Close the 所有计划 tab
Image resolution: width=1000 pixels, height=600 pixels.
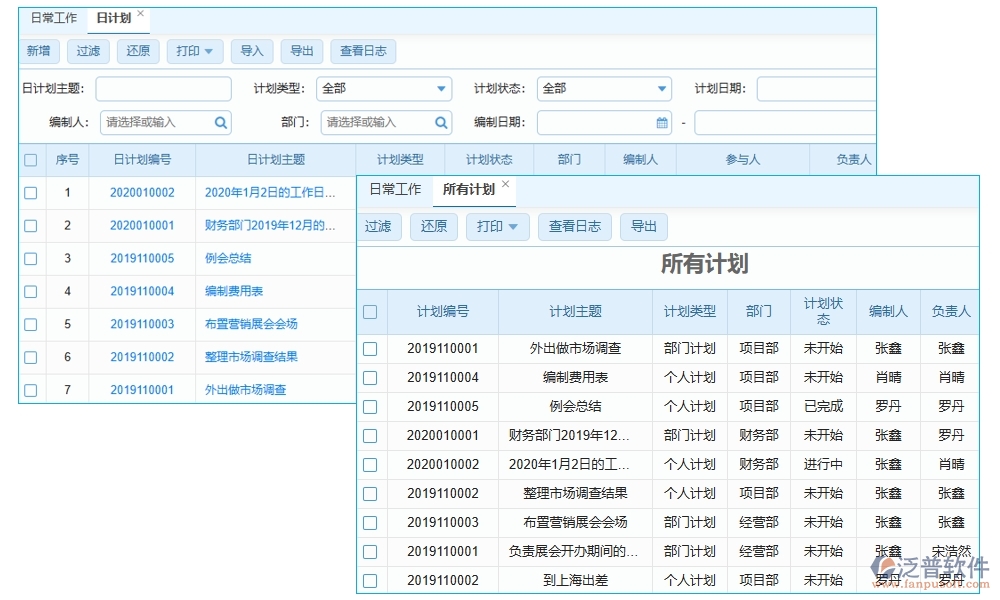click(x=506, y=184)
